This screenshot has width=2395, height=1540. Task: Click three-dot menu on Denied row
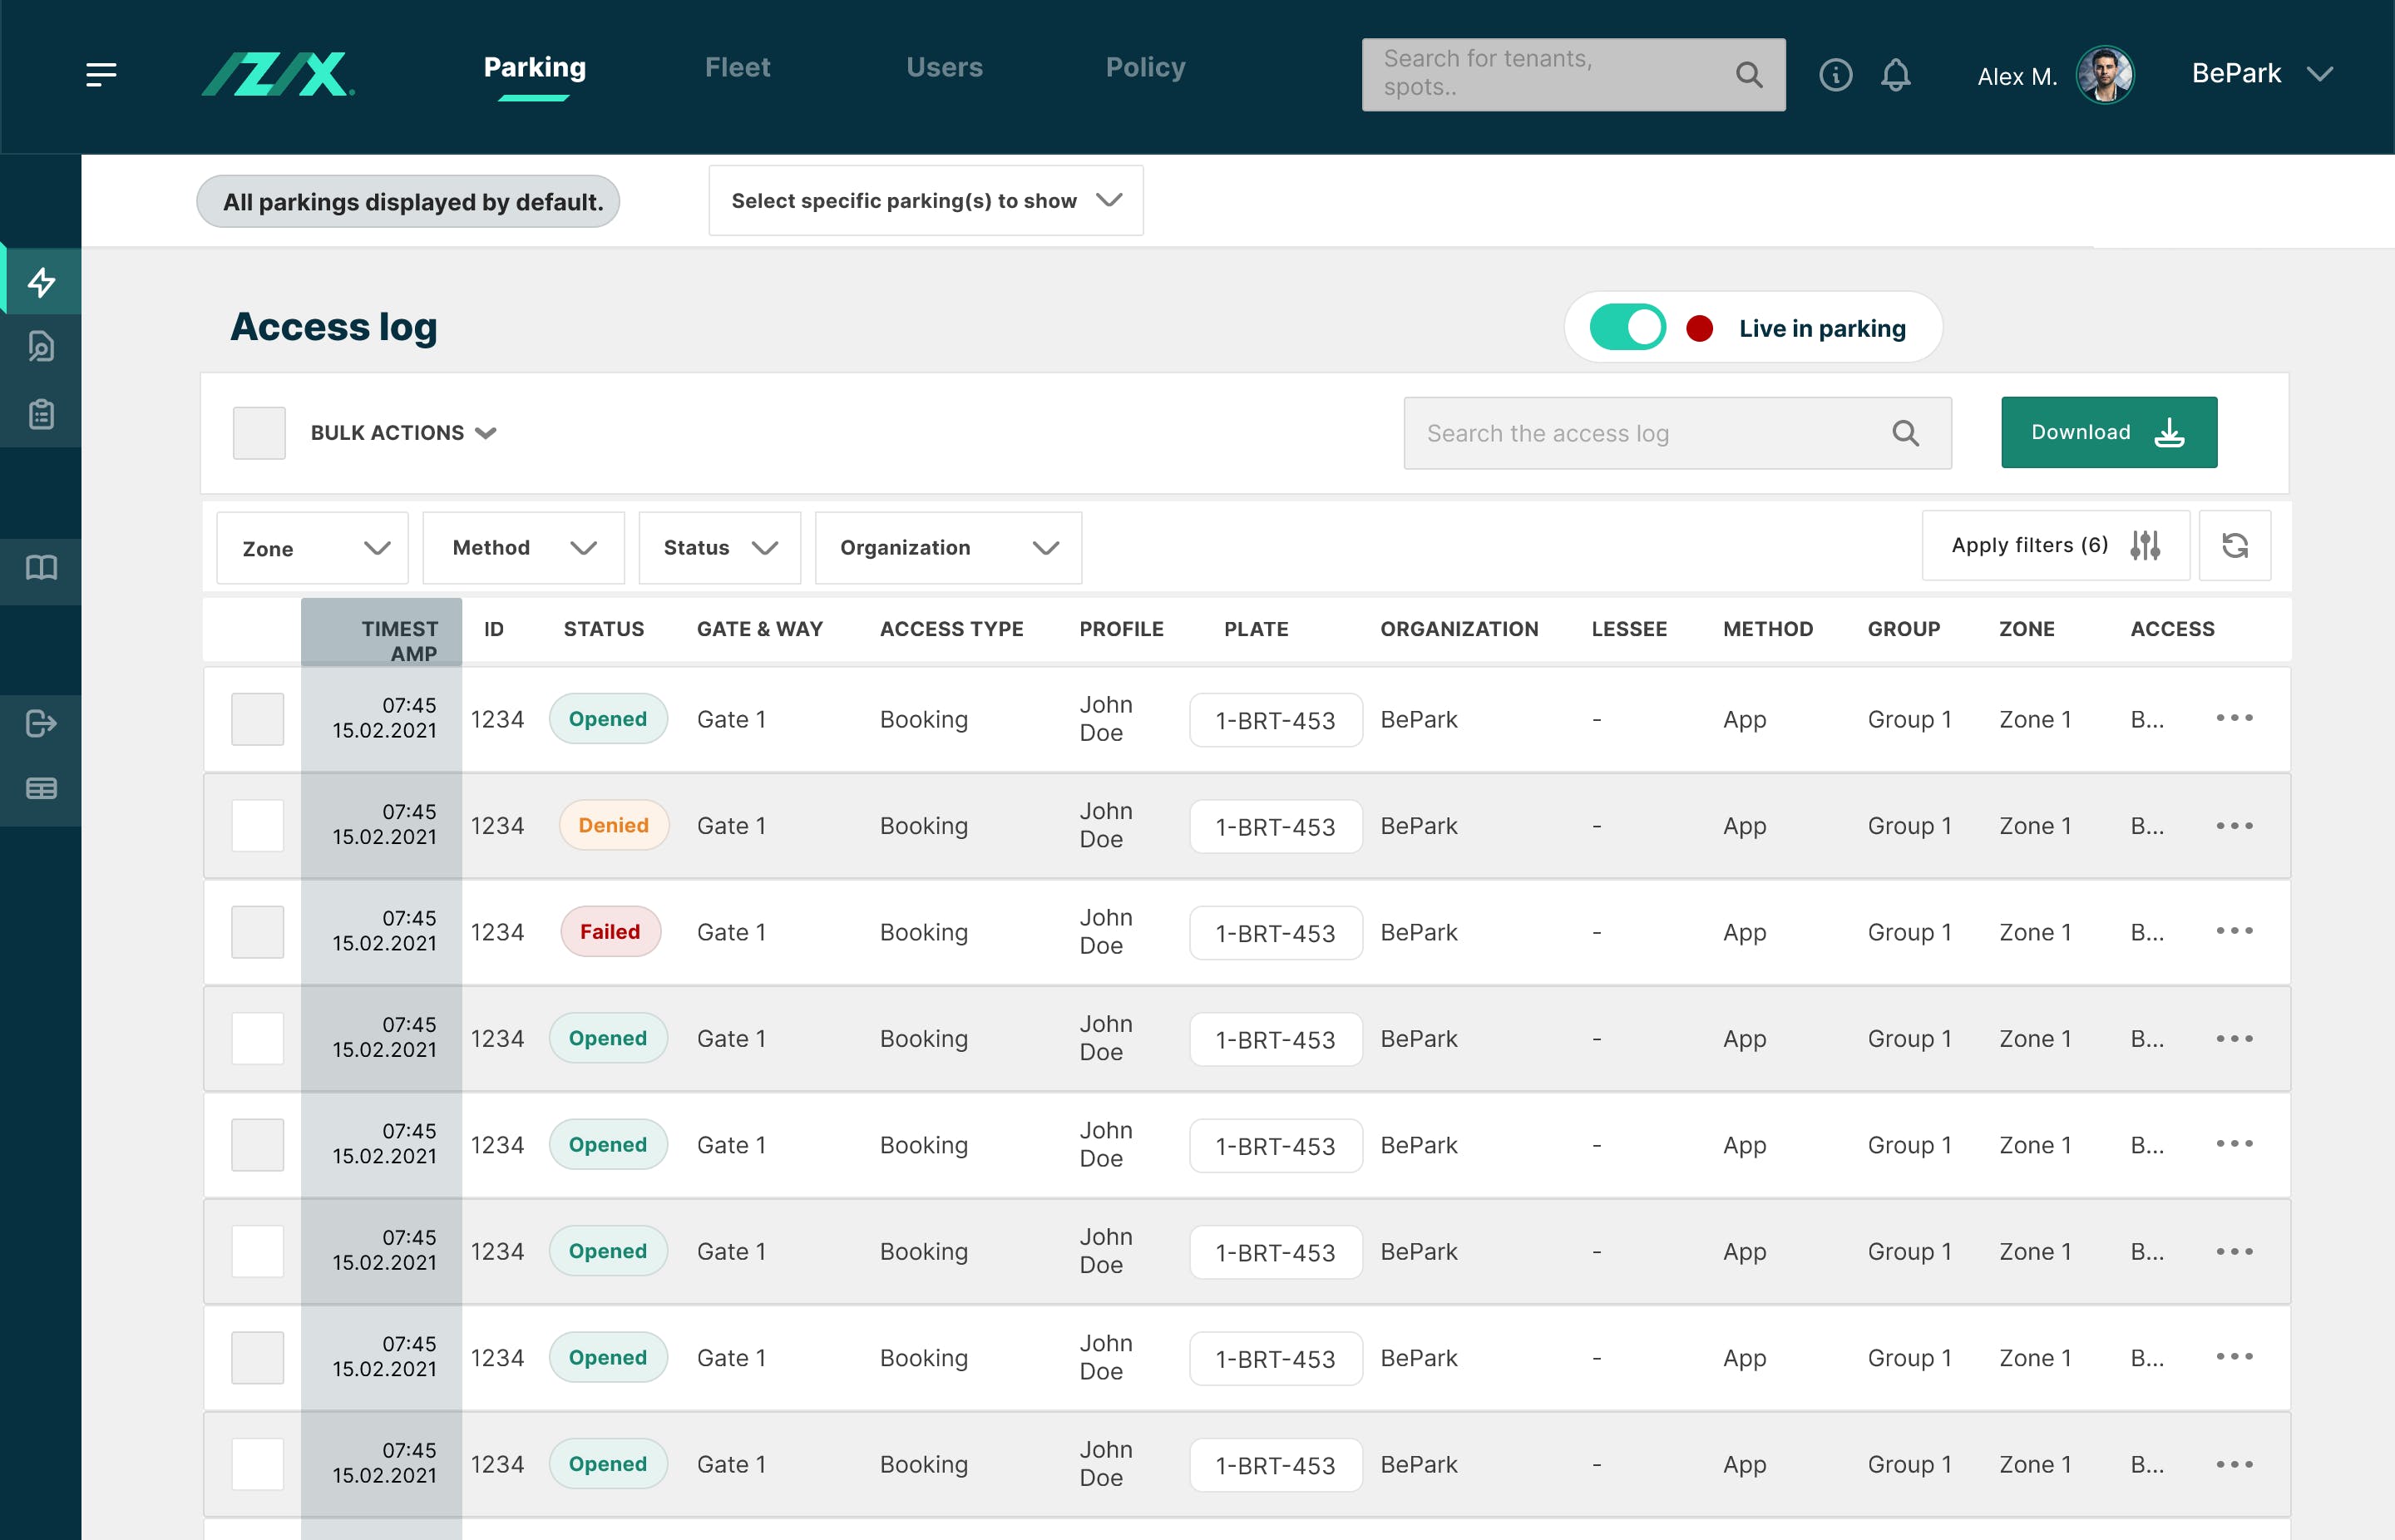2234,826
